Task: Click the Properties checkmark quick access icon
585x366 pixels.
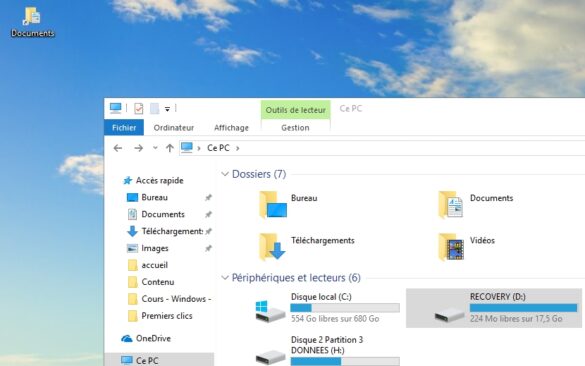Action: [x=138, y=109]
